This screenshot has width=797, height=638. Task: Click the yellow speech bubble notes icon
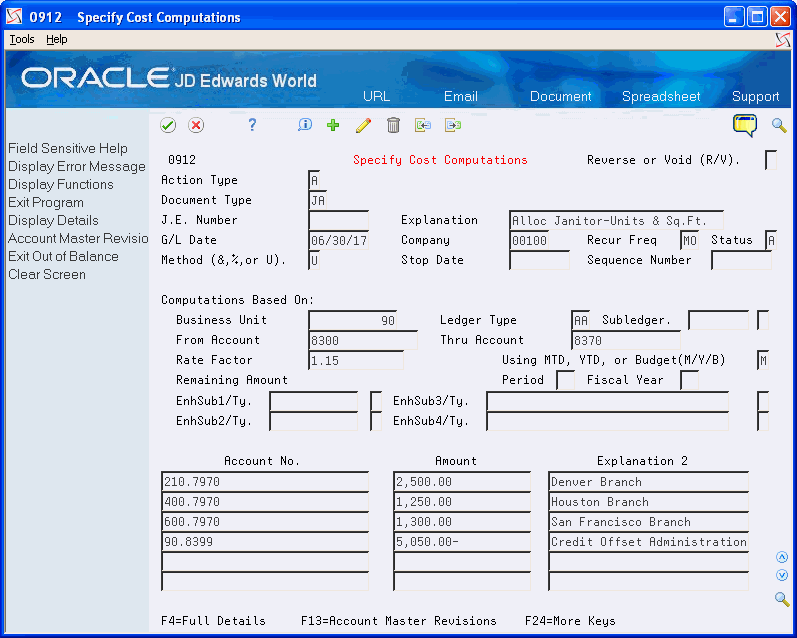(x=745, y=125)
